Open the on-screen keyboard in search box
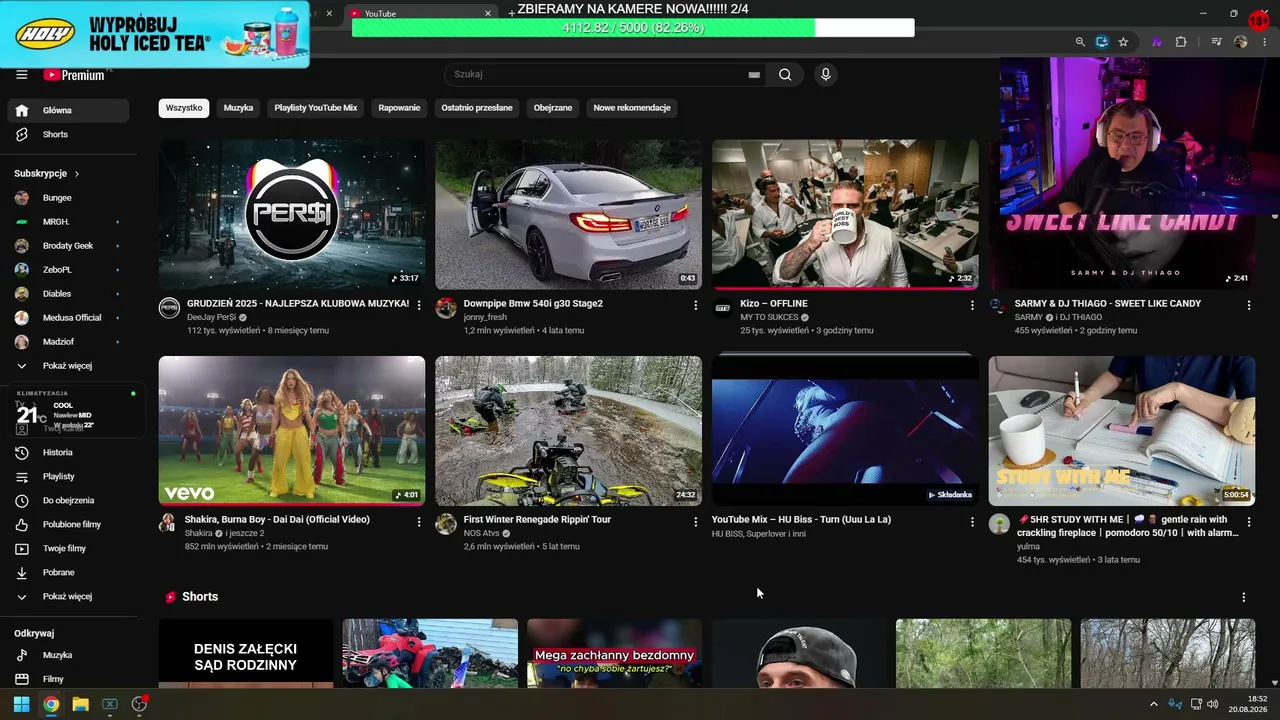This screenshot has height=720, width=1280. 754,75
